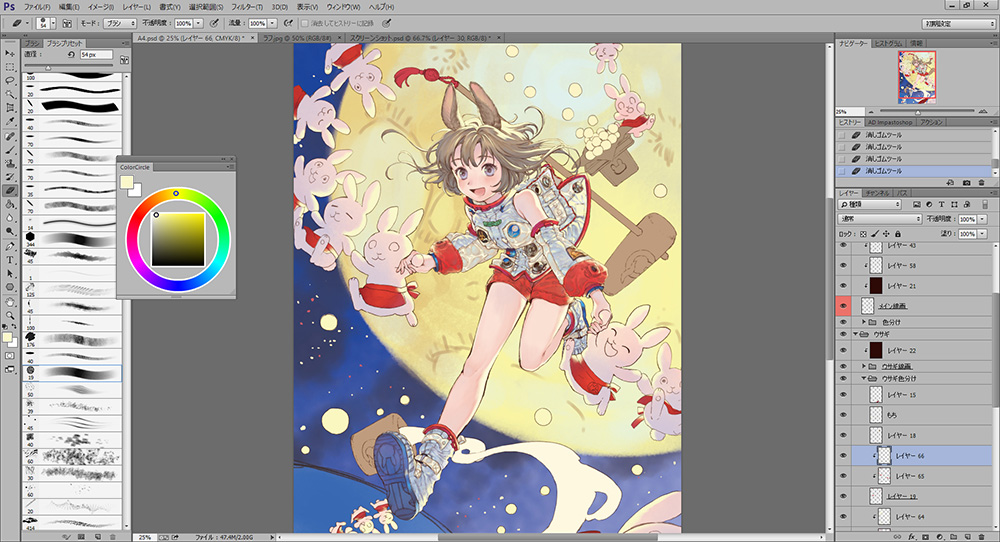This screenshot has width=1000, height=542.
Task: Enable erase to history checkbox
Action: click(x=305, y=23)
